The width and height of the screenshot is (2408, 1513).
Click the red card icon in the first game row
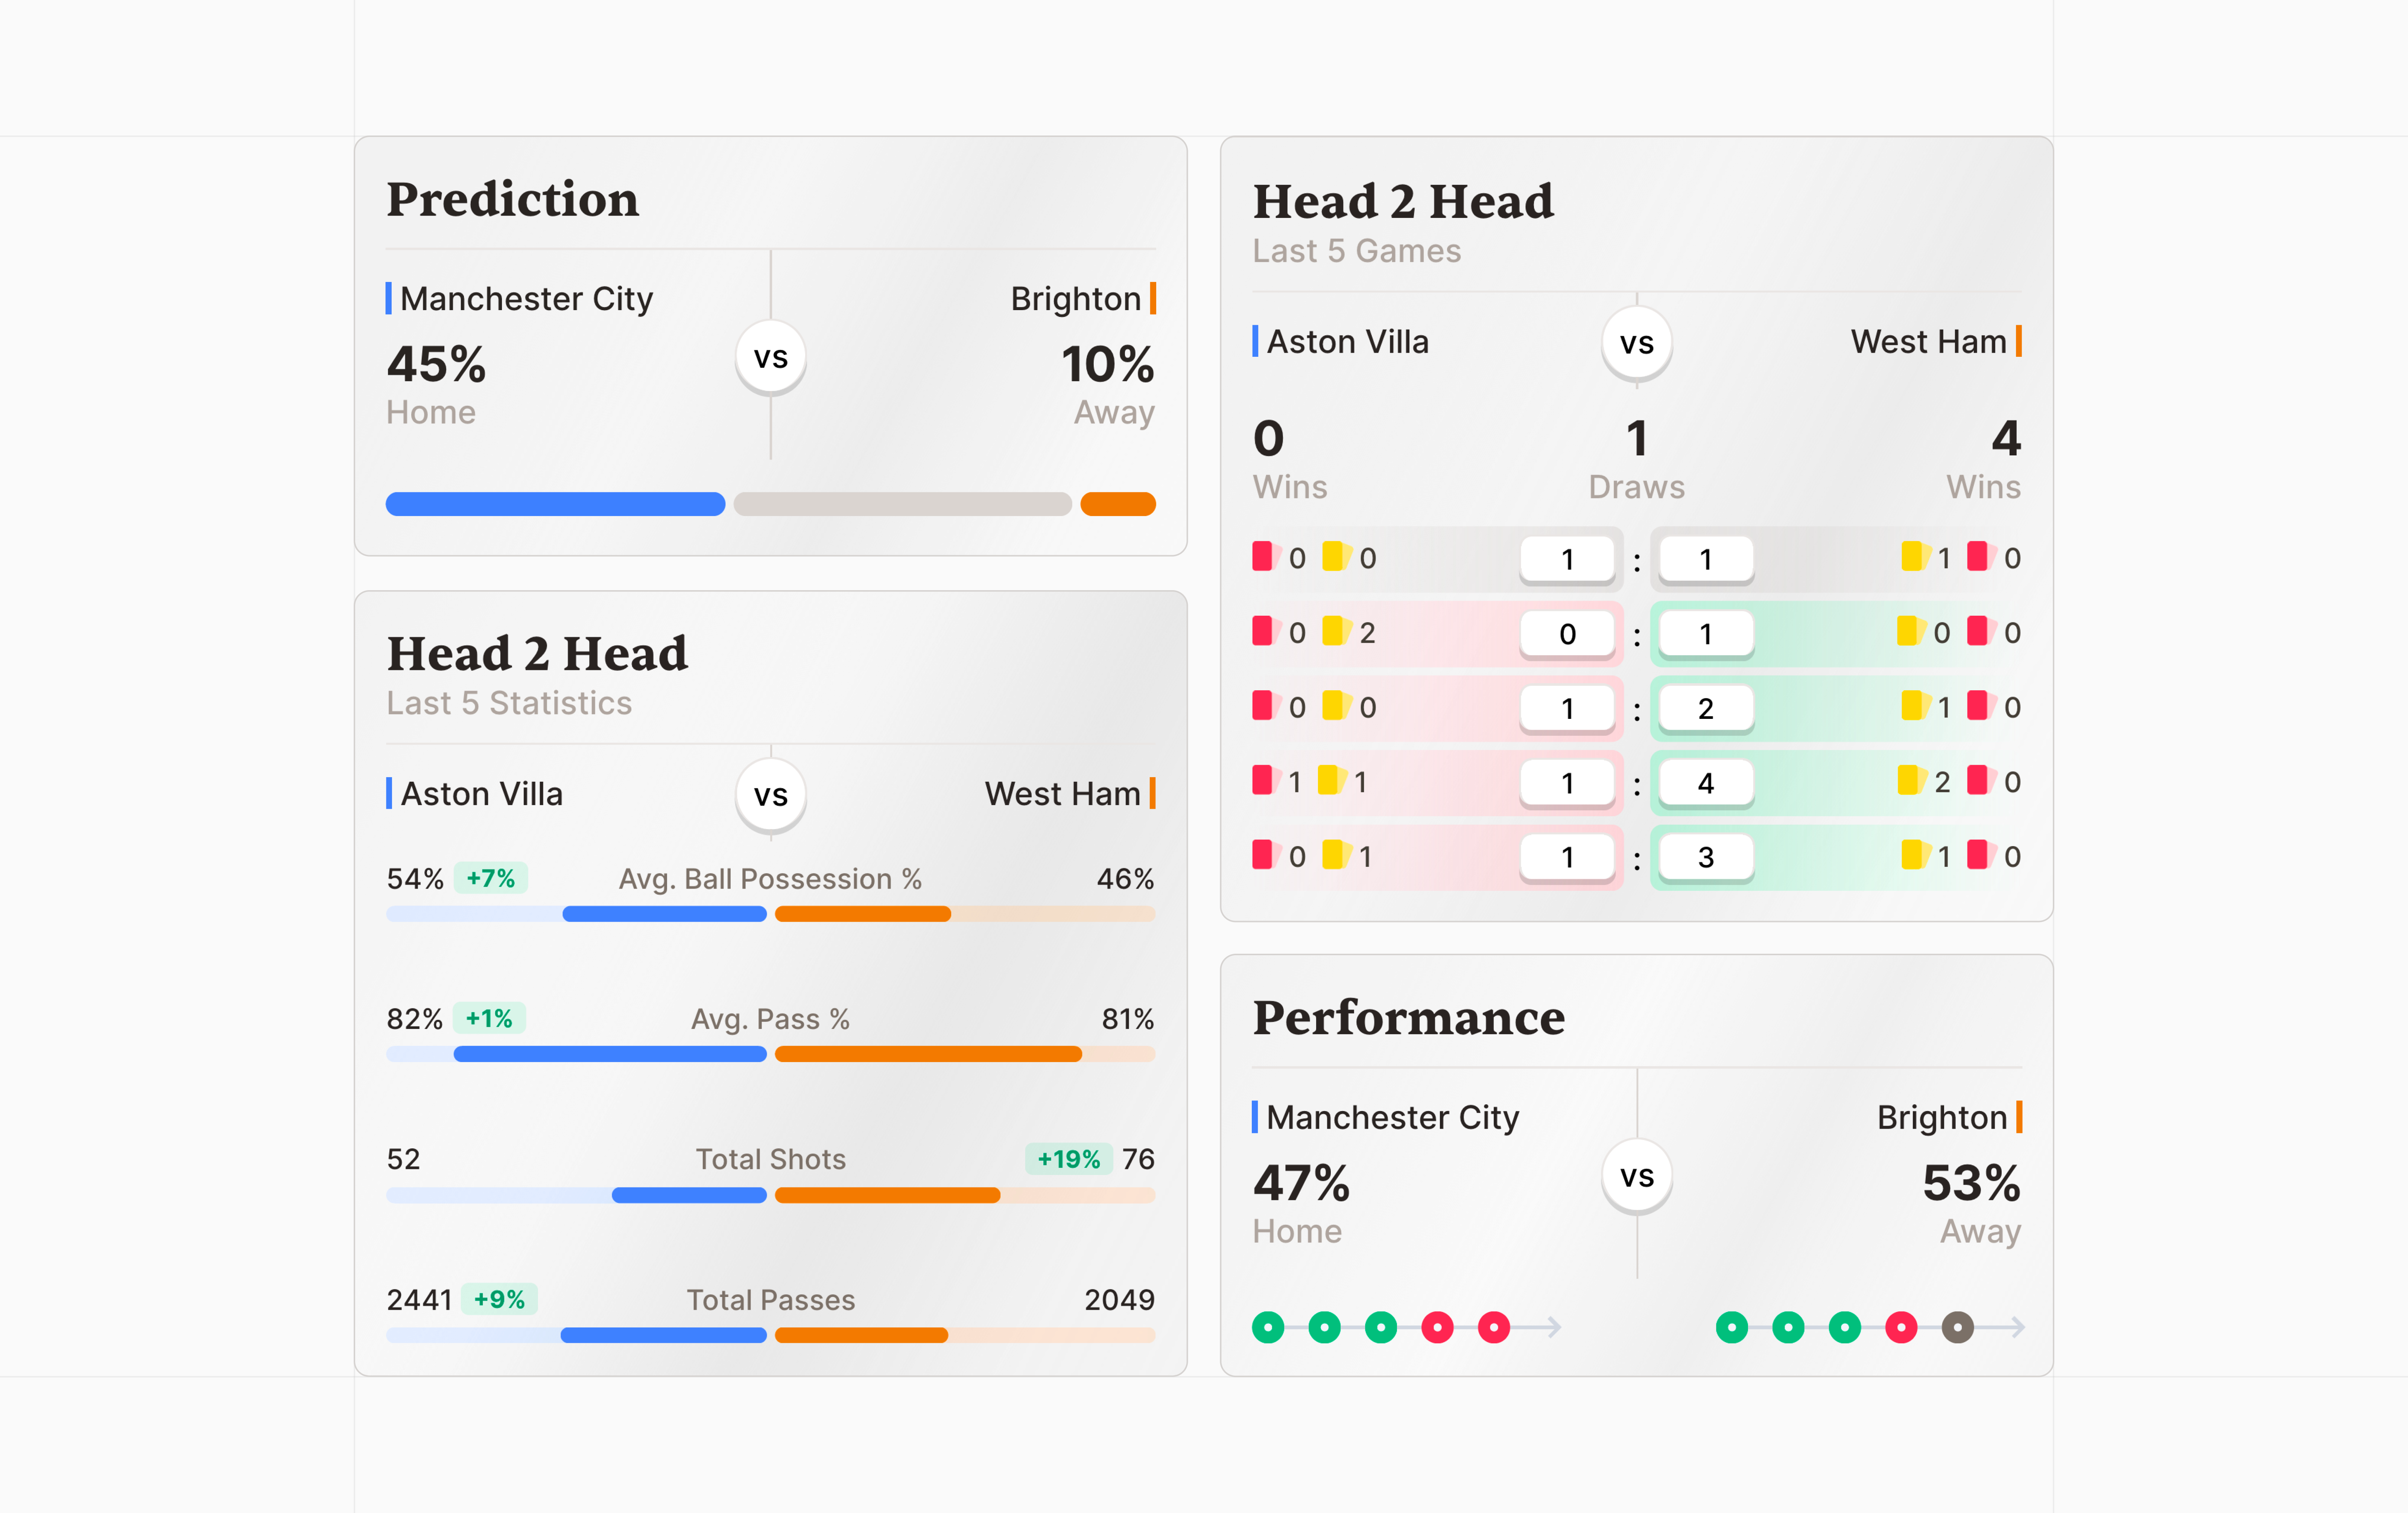1262,557
